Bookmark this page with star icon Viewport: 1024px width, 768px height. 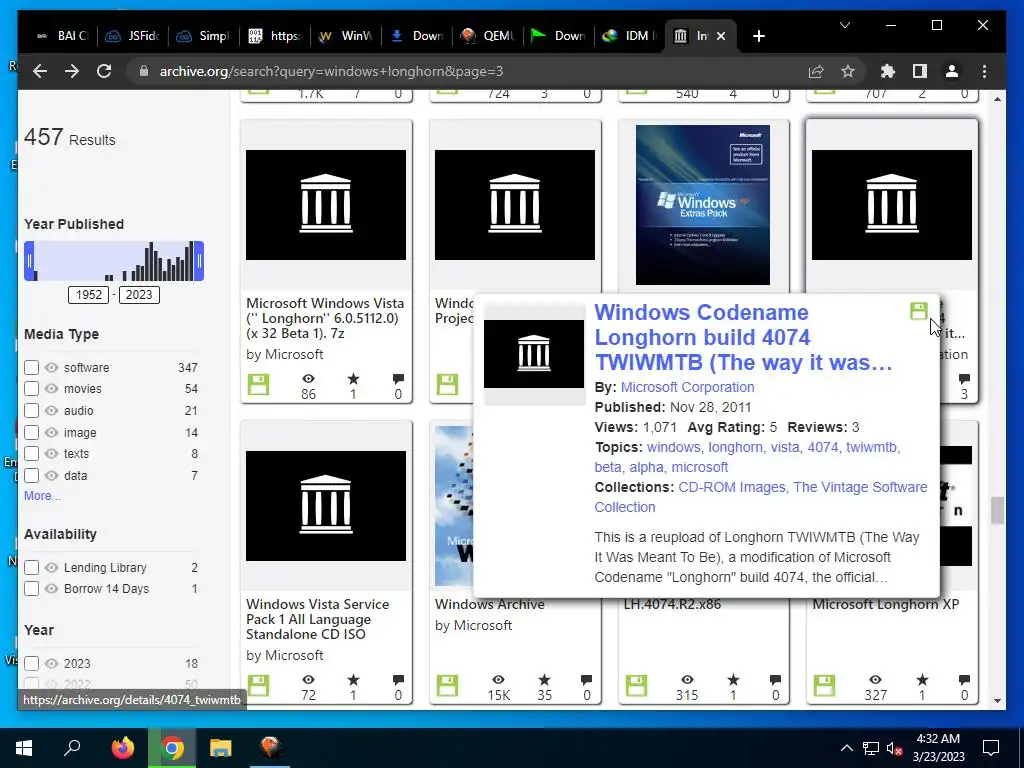(x=848, y=71)
